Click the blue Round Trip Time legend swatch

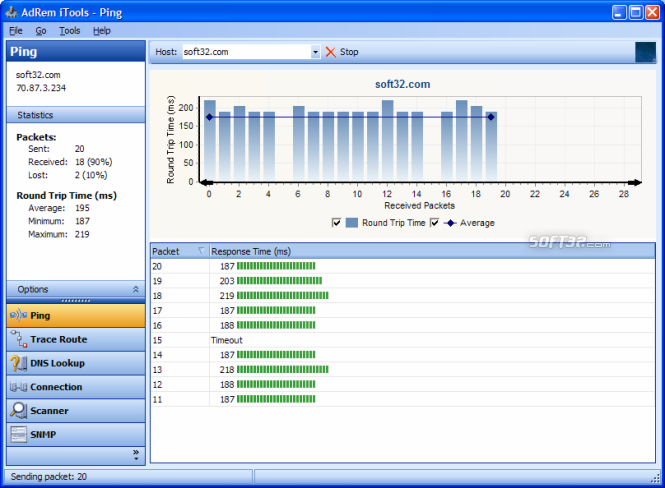pyautogui.click(x=352, y=223)
